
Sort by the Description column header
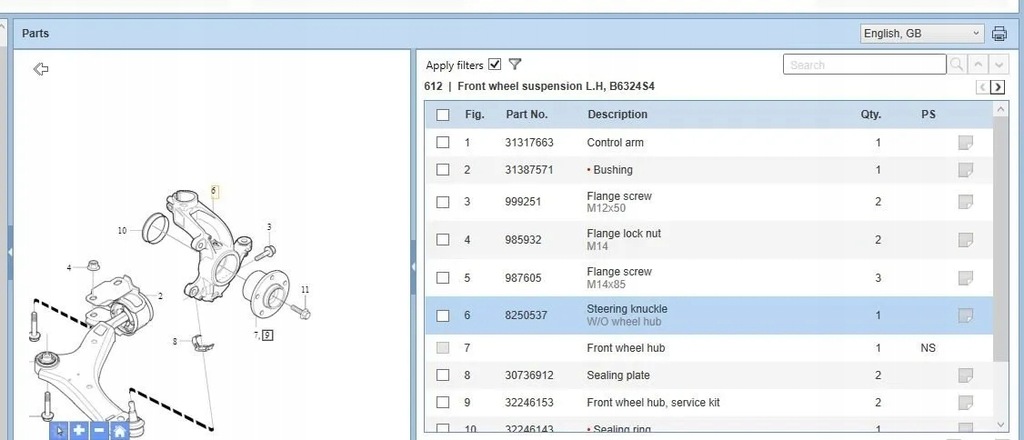[x=617, y=114]
